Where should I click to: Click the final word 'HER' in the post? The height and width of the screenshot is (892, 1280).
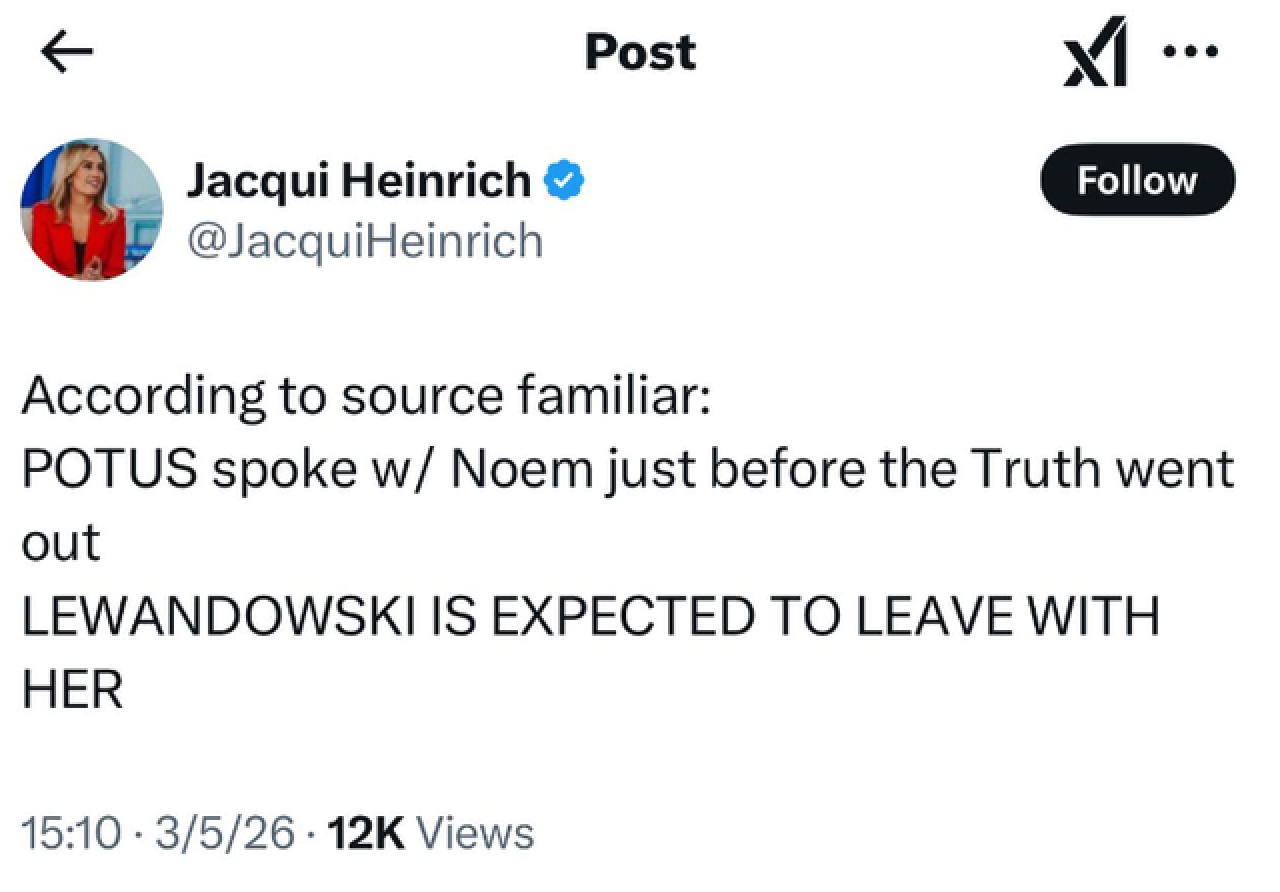[72, 690]
